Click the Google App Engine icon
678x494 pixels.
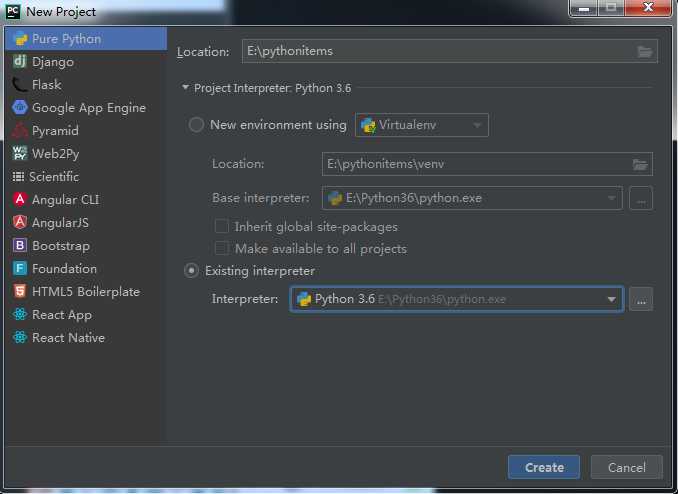pyautogui.click(x=20, y=107)
